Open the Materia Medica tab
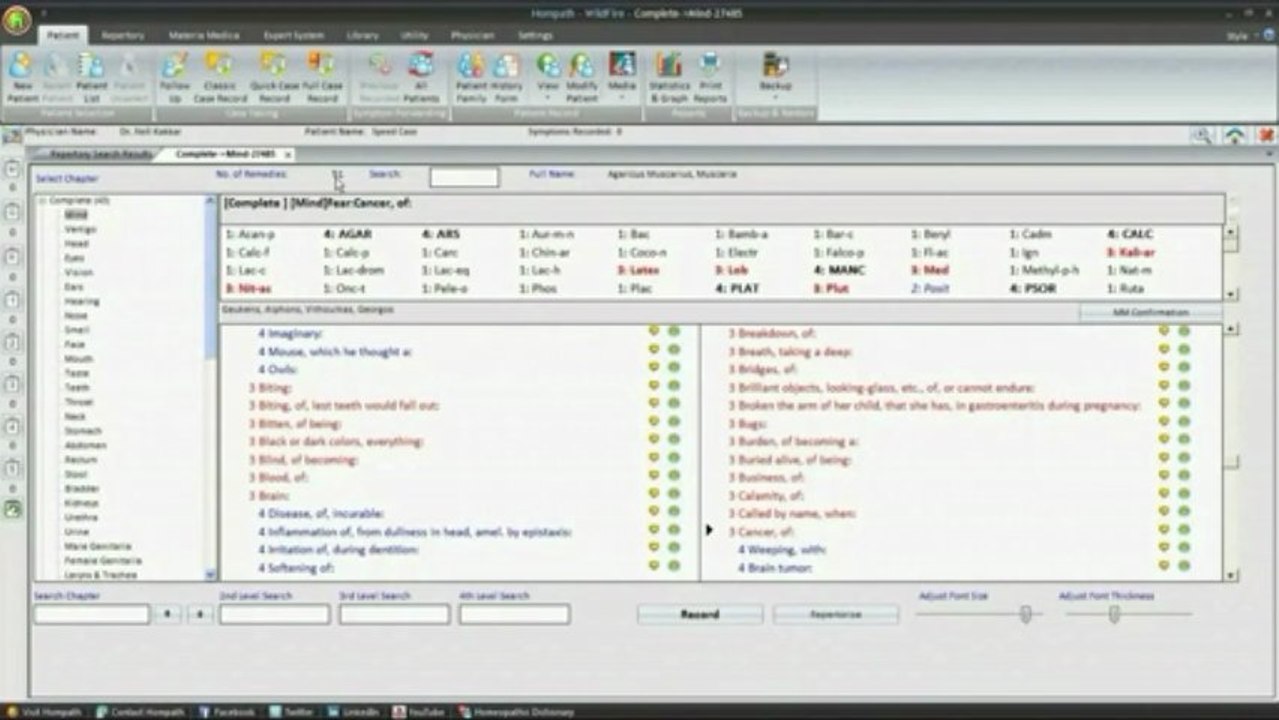1279x720 pixels. [204, 35]
